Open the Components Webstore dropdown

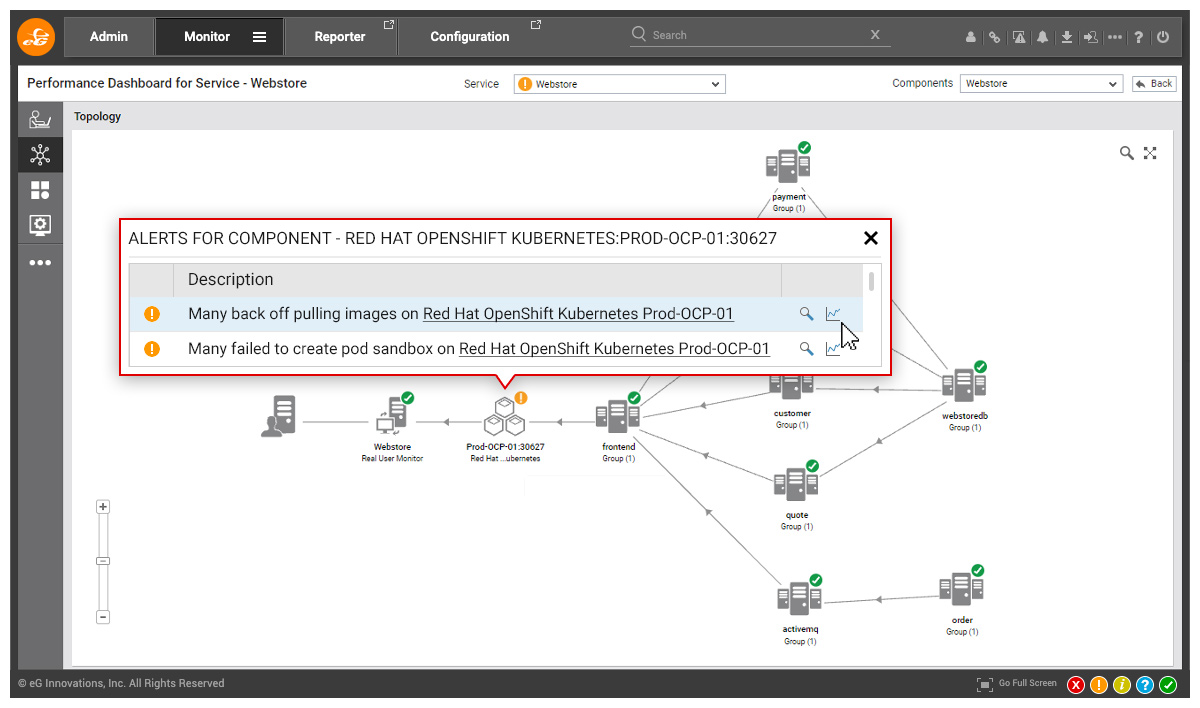pos(1041,84)
